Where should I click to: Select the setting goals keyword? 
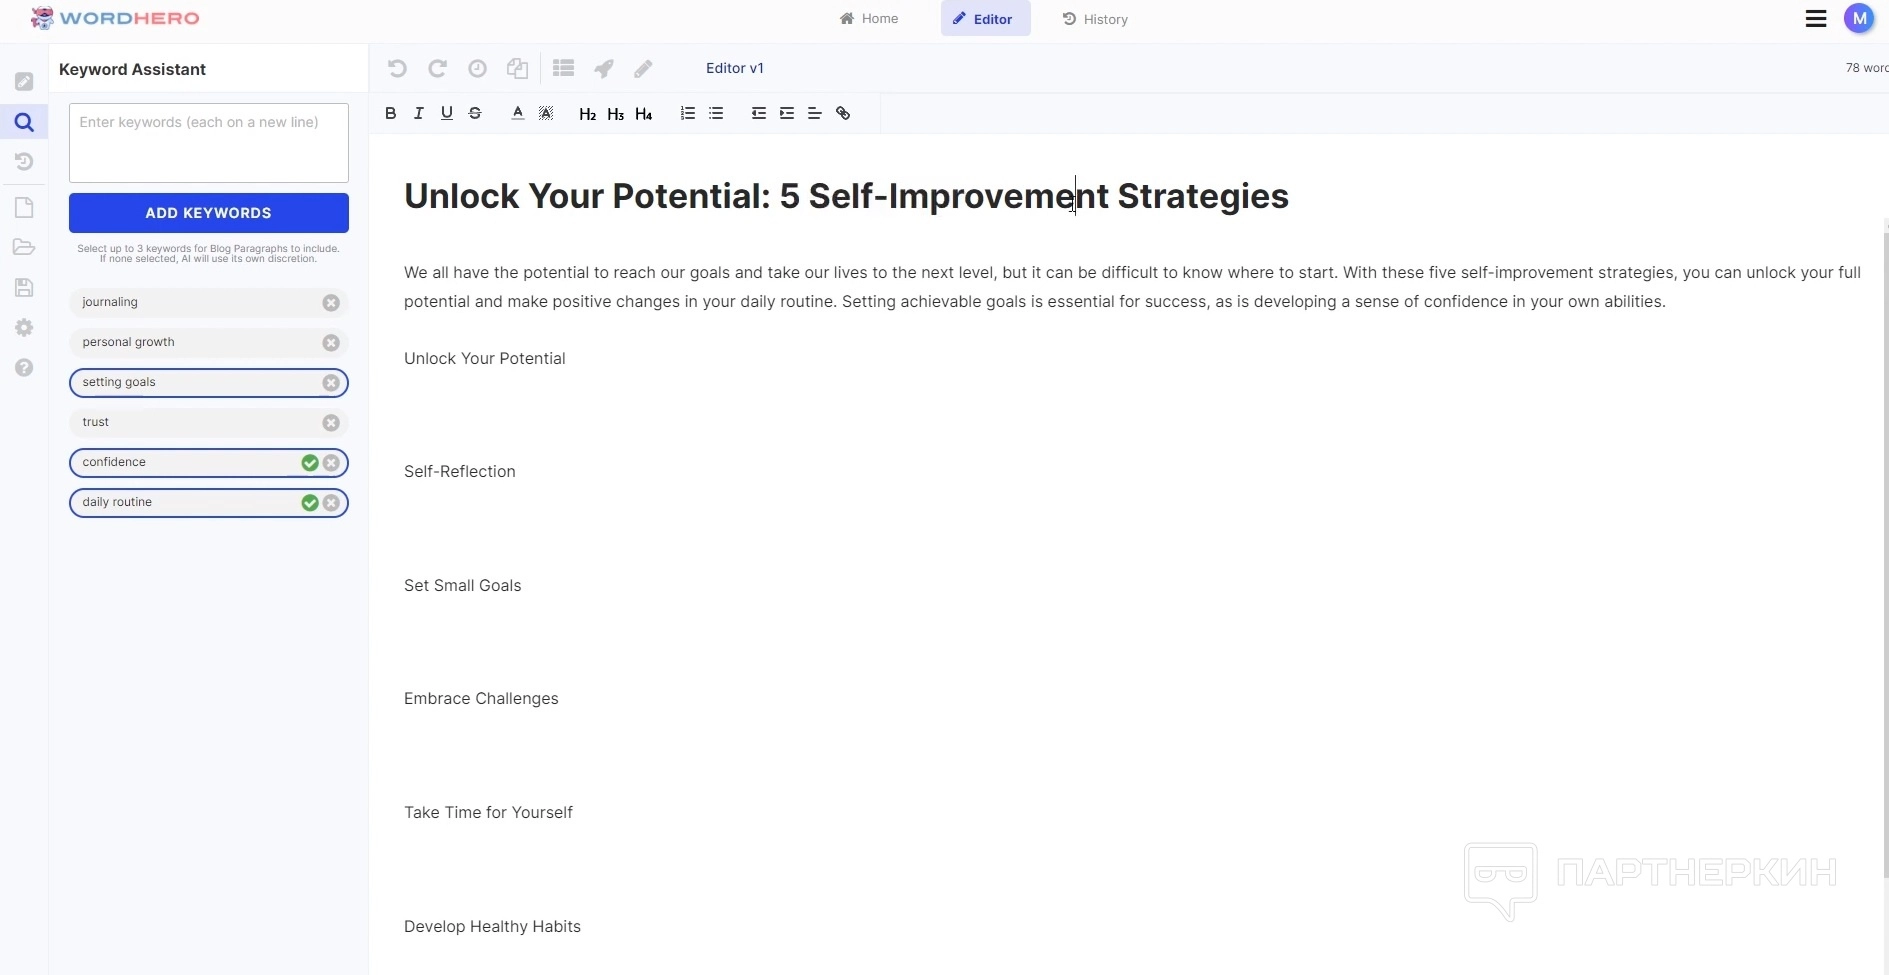[190, 382]
